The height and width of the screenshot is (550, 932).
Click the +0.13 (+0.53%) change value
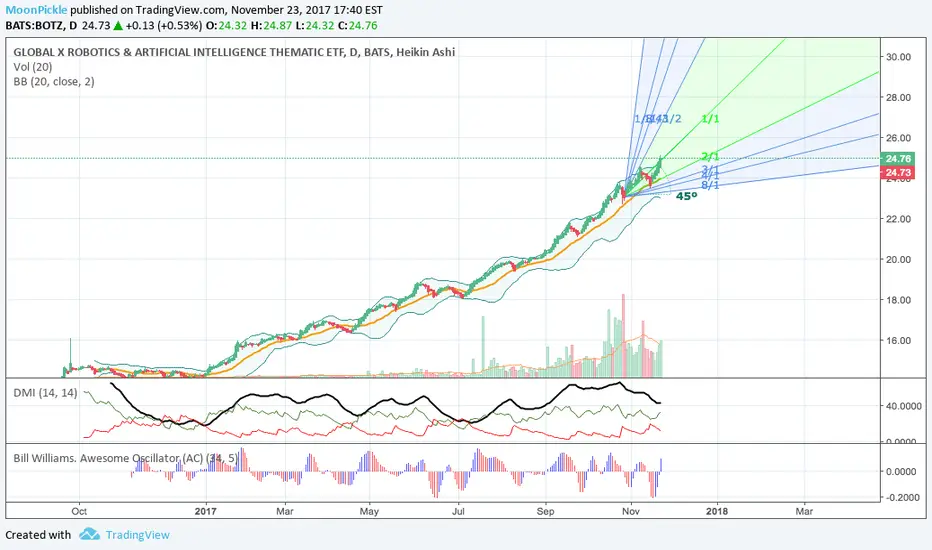tap(163, 26)
